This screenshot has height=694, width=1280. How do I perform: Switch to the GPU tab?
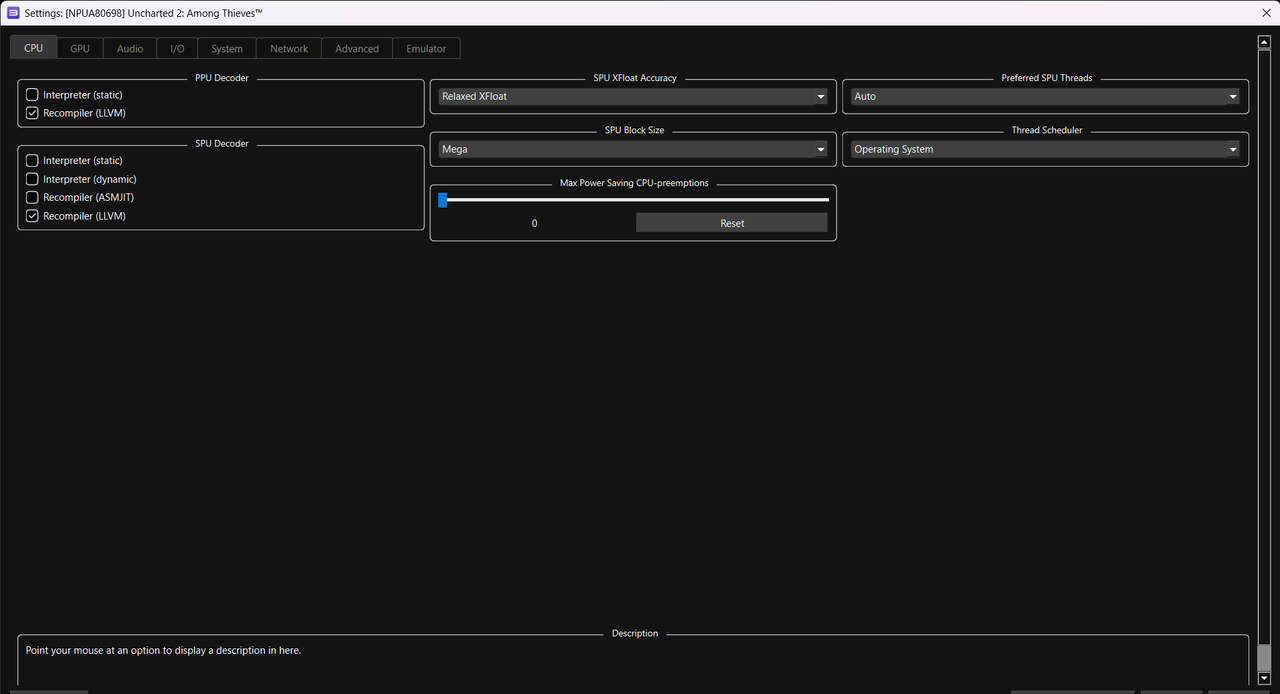[x=80, y=48]
